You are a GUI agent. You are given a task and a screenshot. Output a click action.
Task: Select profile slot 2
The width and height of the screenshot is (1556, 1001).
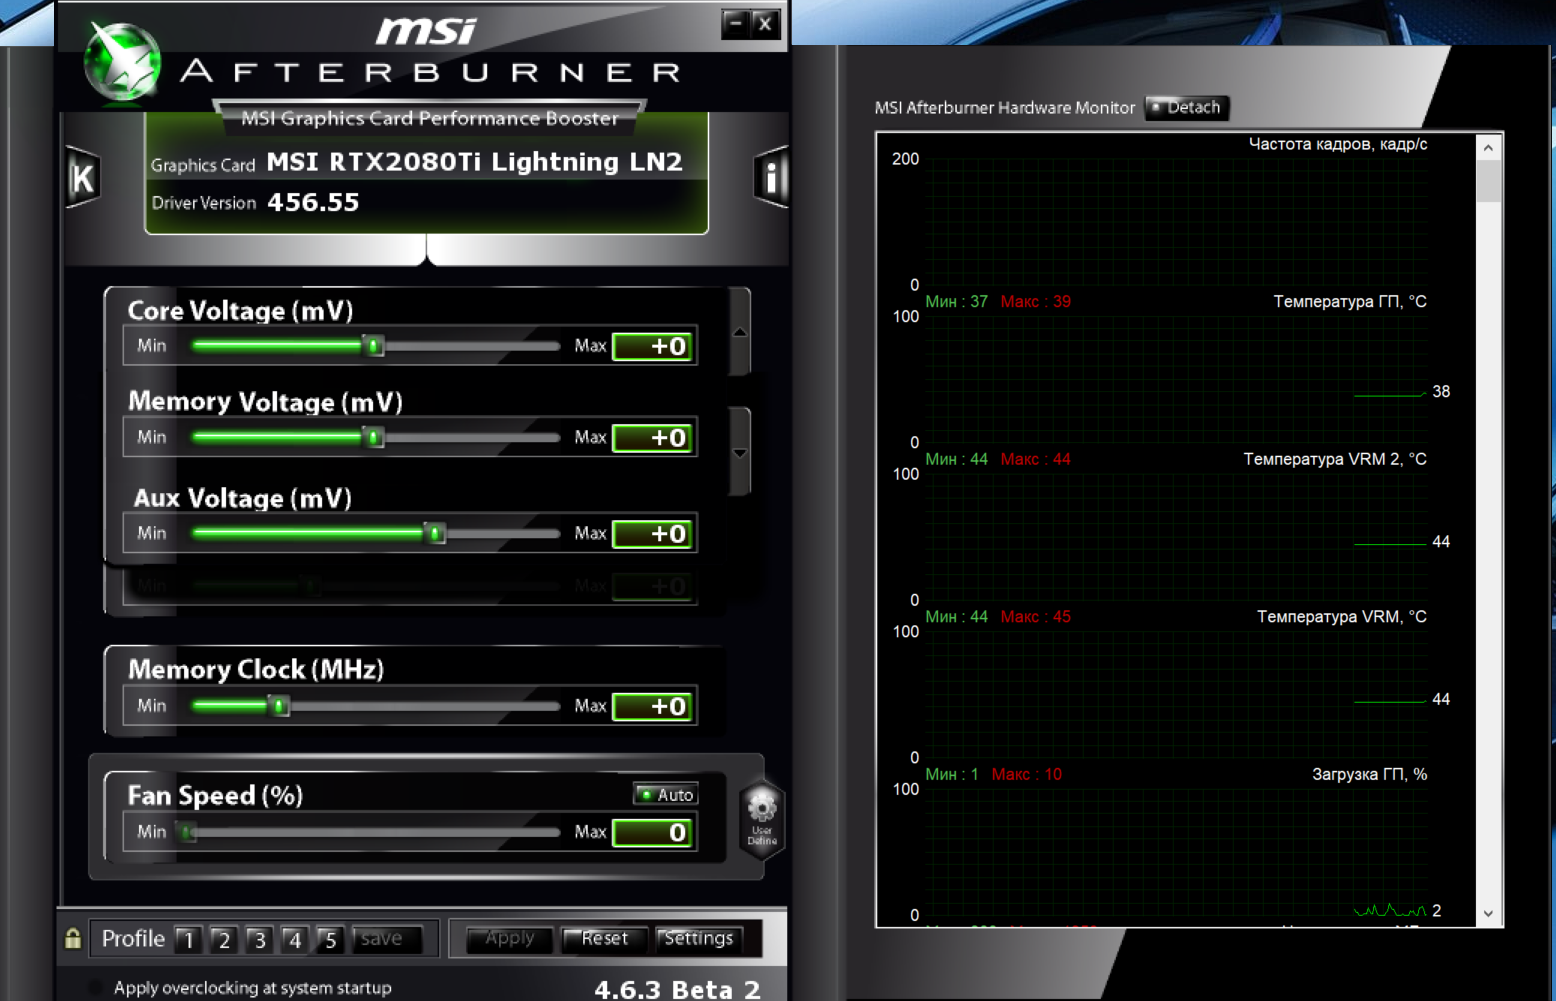click(223, 939)
